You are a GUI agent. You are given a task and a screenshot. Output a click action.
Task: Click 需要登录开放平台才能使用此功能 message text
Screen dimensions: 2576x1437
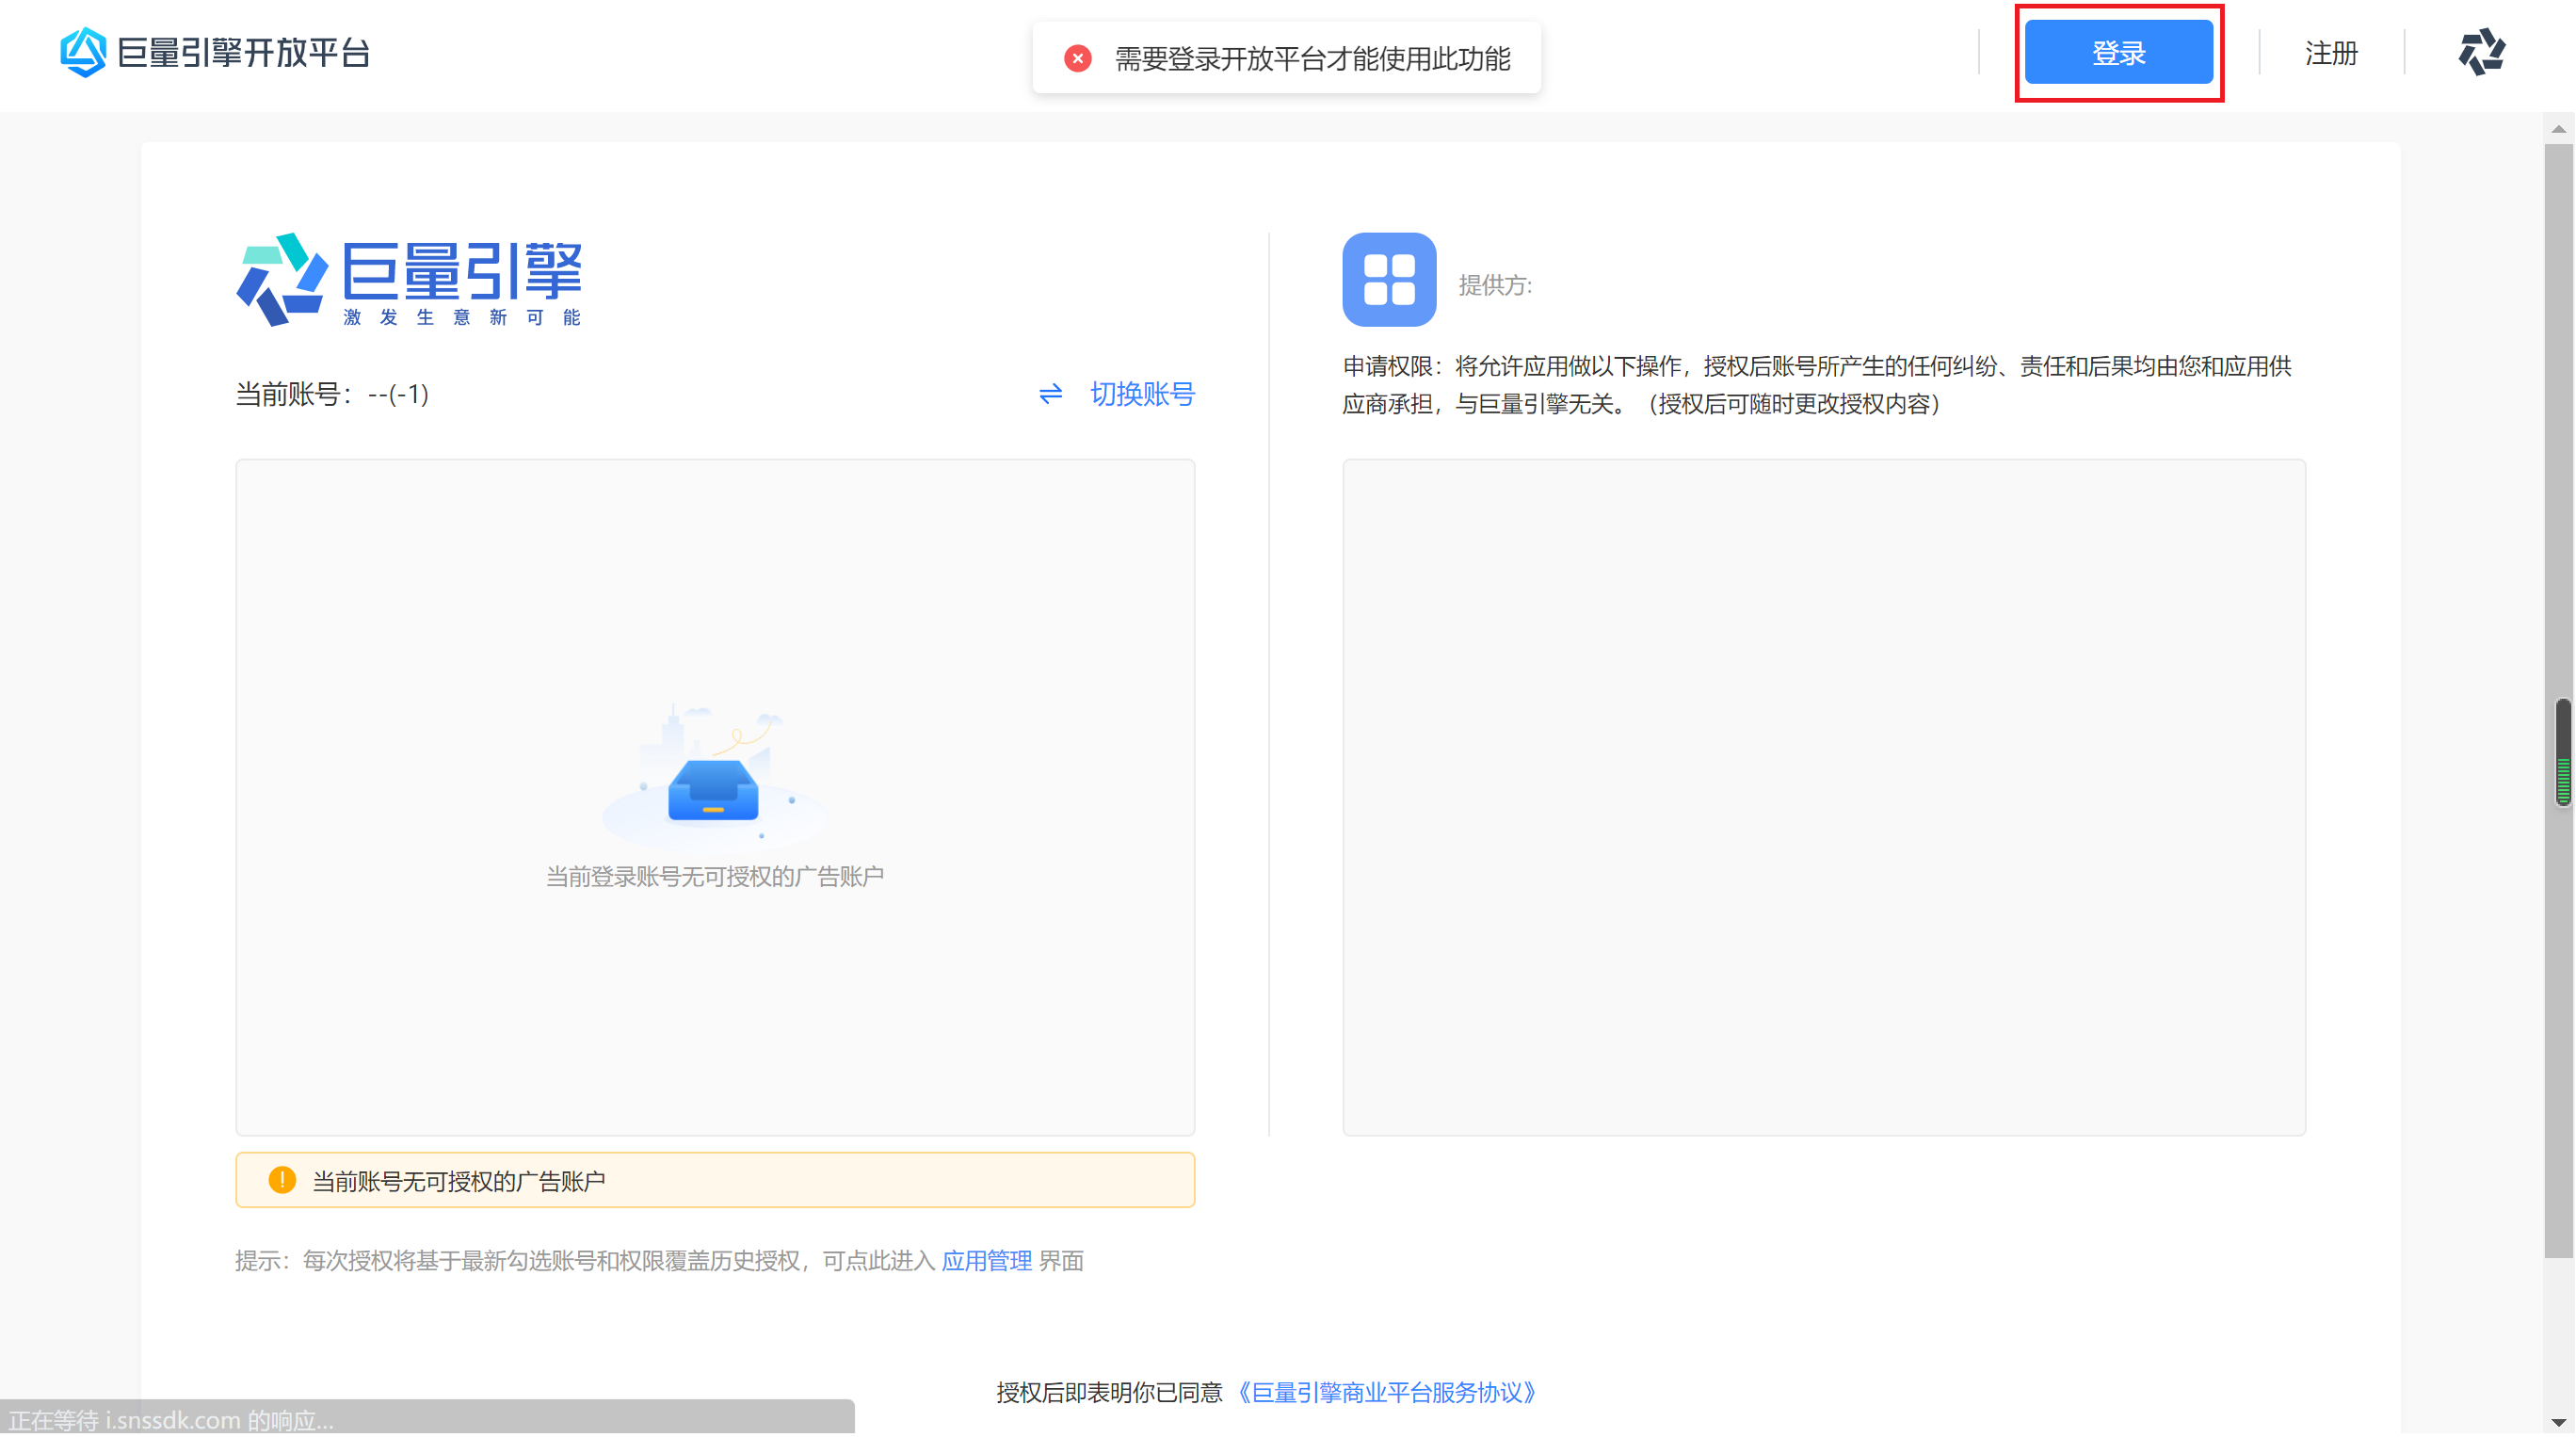tap(1312, 59)
